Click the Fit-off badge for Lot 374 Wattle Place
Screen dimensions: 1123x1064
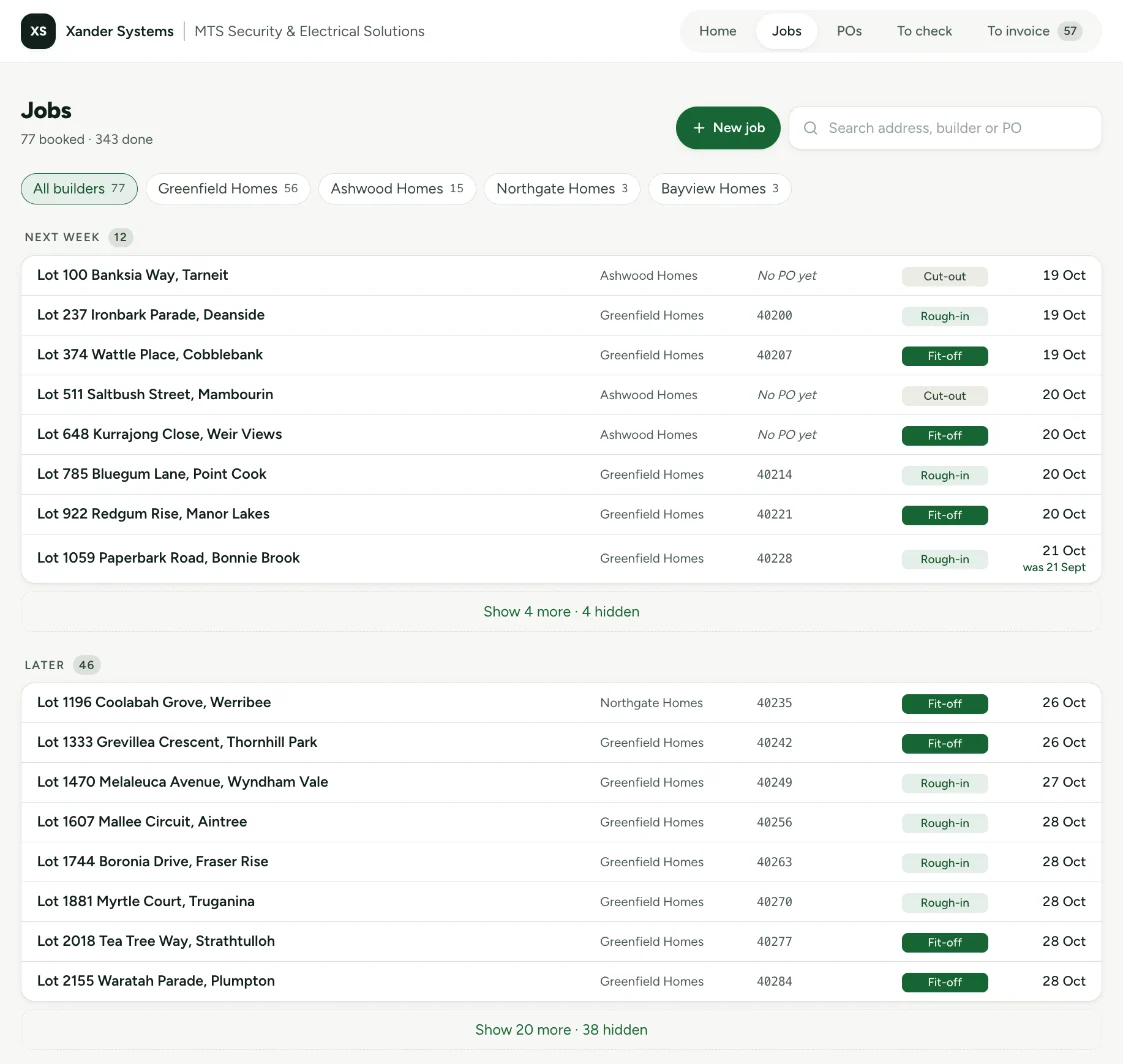coord(945,356)
